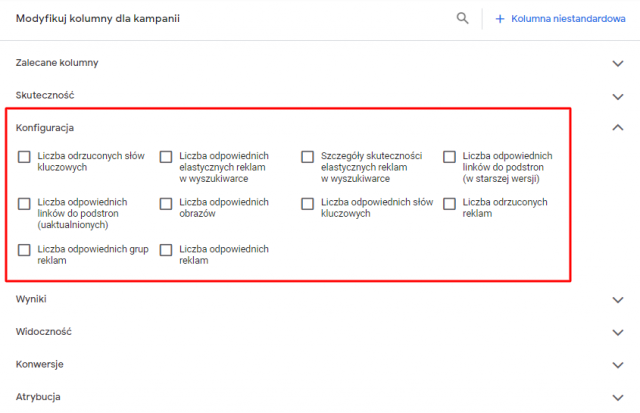The height and width of the screenshot is (413, 640).
Task: Click the plus icon for custom column
Action: pos(500,18)
